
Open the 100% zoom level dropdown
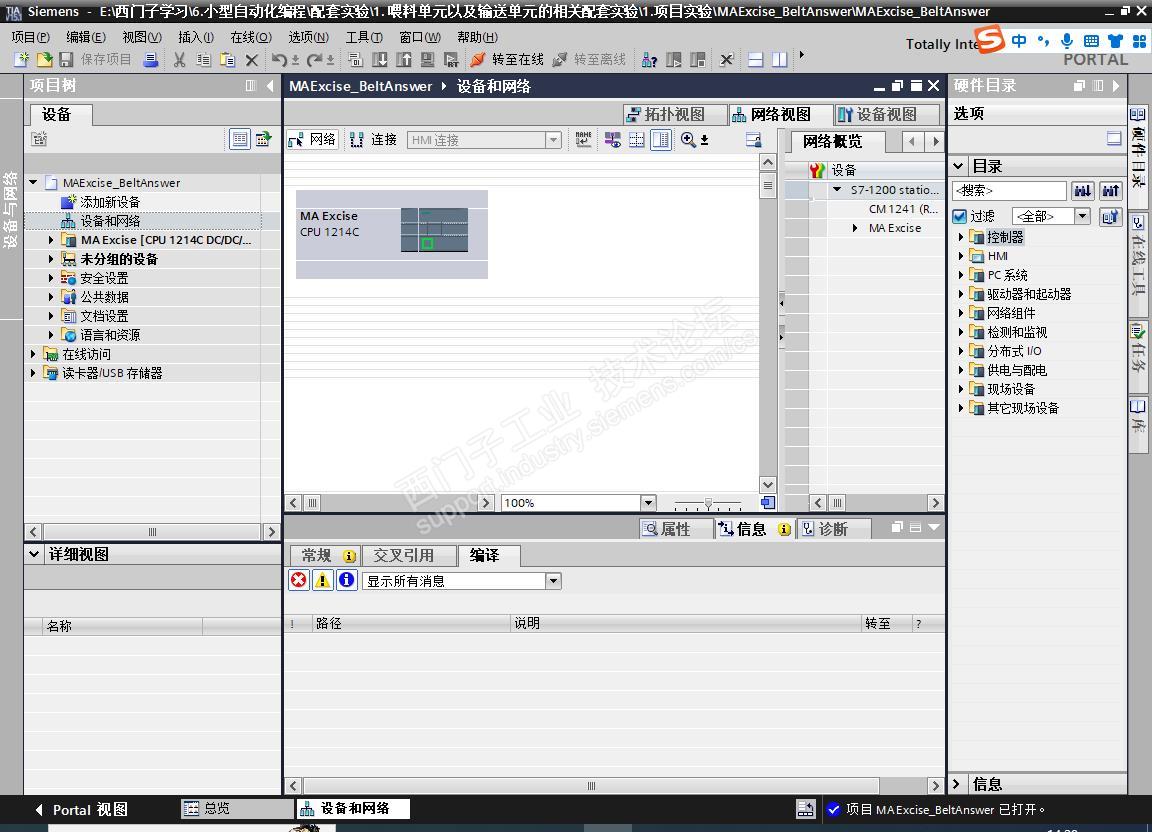tap(647, 503)
